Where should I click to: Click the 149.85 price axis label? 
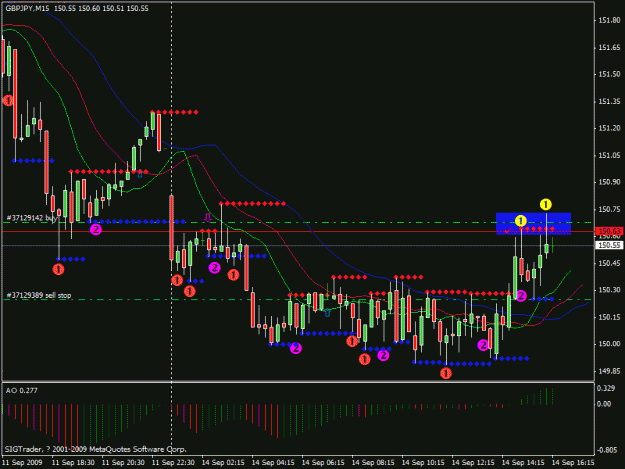pyautogui.click(x=609, y=371)
